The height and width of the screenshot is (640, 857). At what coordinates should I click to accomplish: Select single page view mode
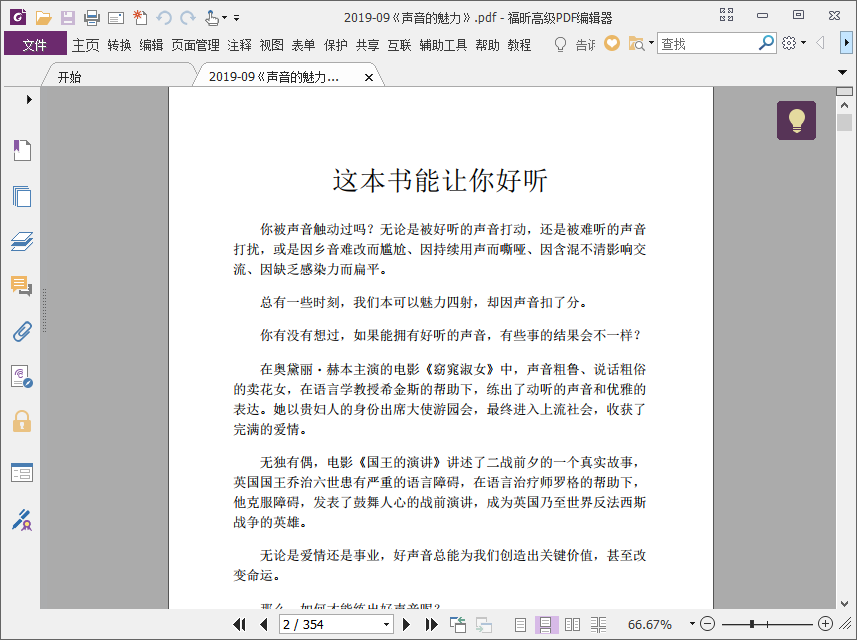pos(520,624)
